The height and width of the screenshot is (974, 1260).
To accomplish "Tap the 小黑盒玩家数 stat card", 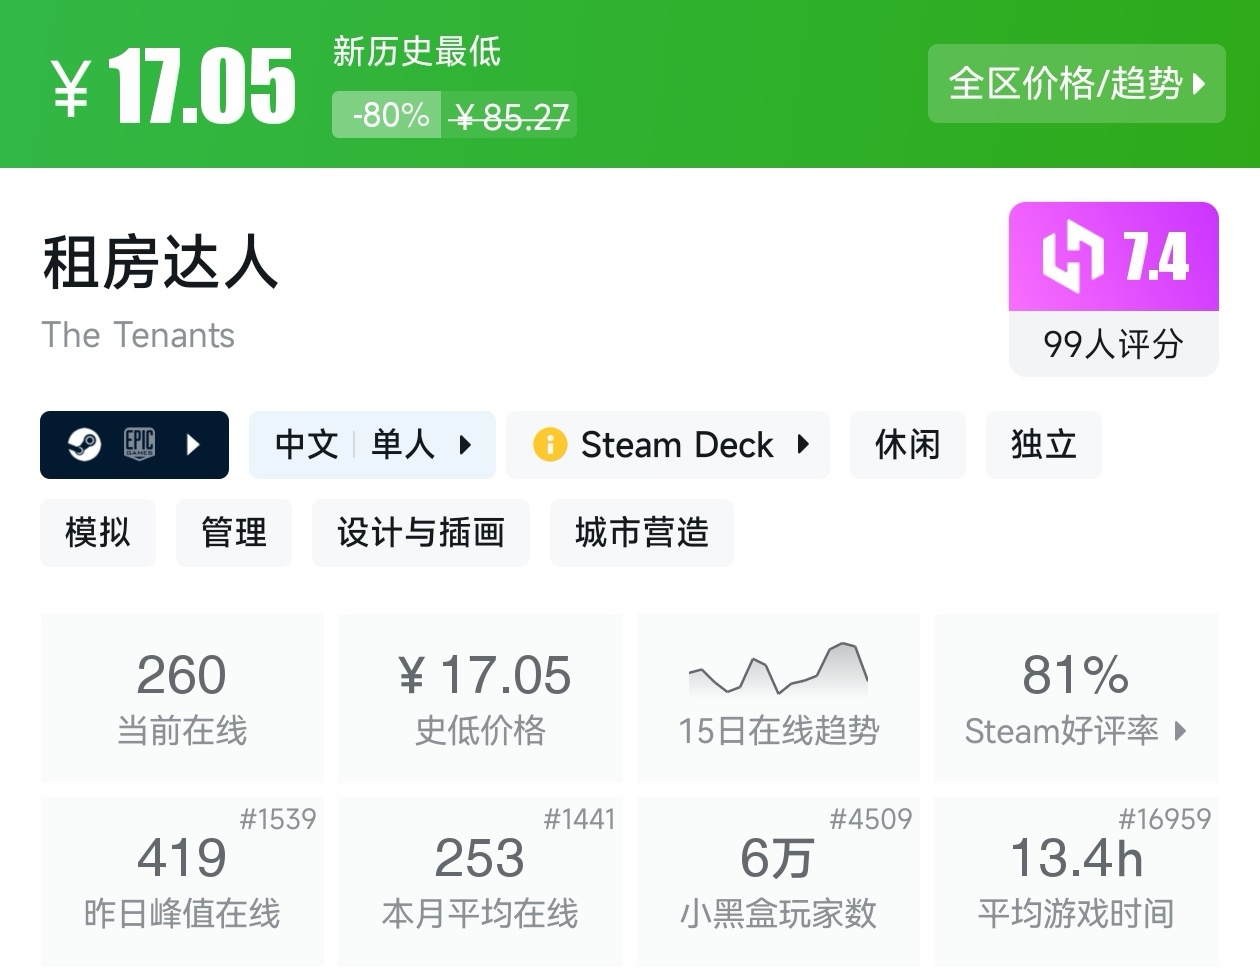I will click(x=778, y=880).
